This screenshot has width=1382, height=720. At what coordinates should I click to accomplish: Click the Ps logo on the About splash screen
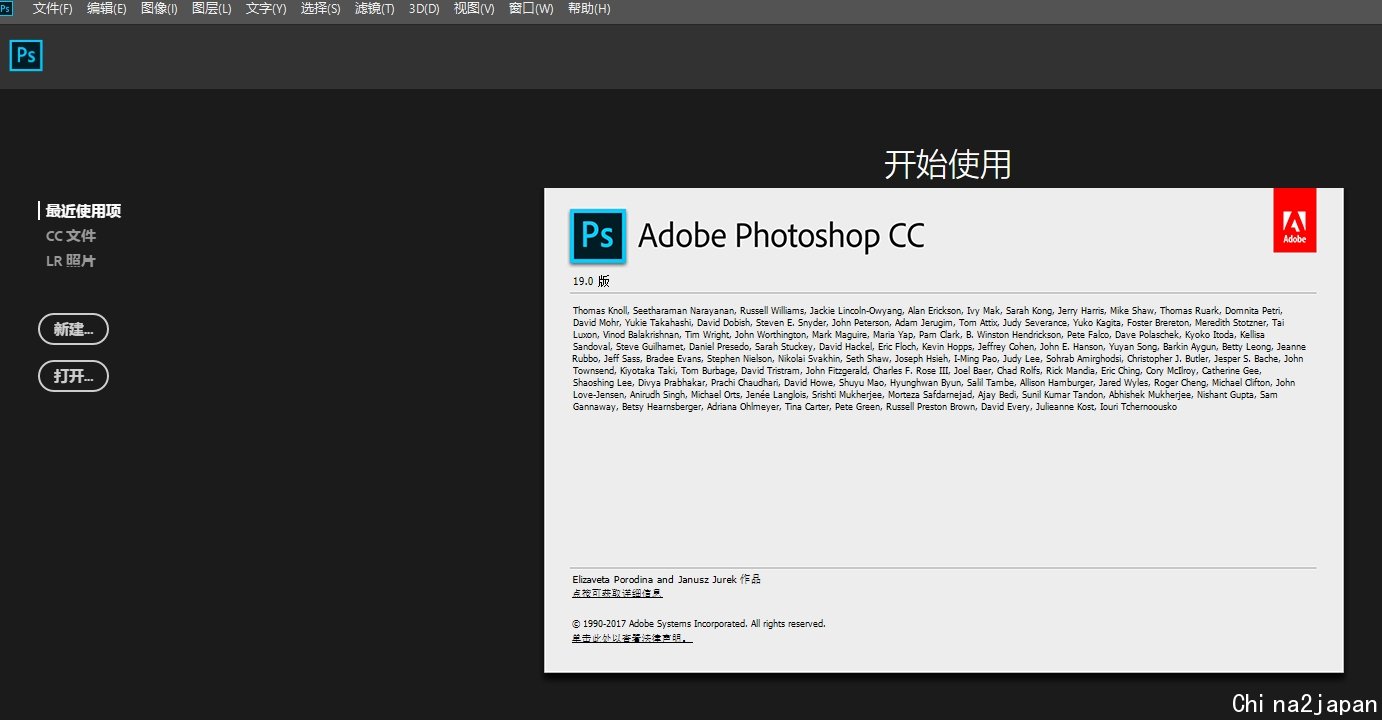click(x=597, y=236)
